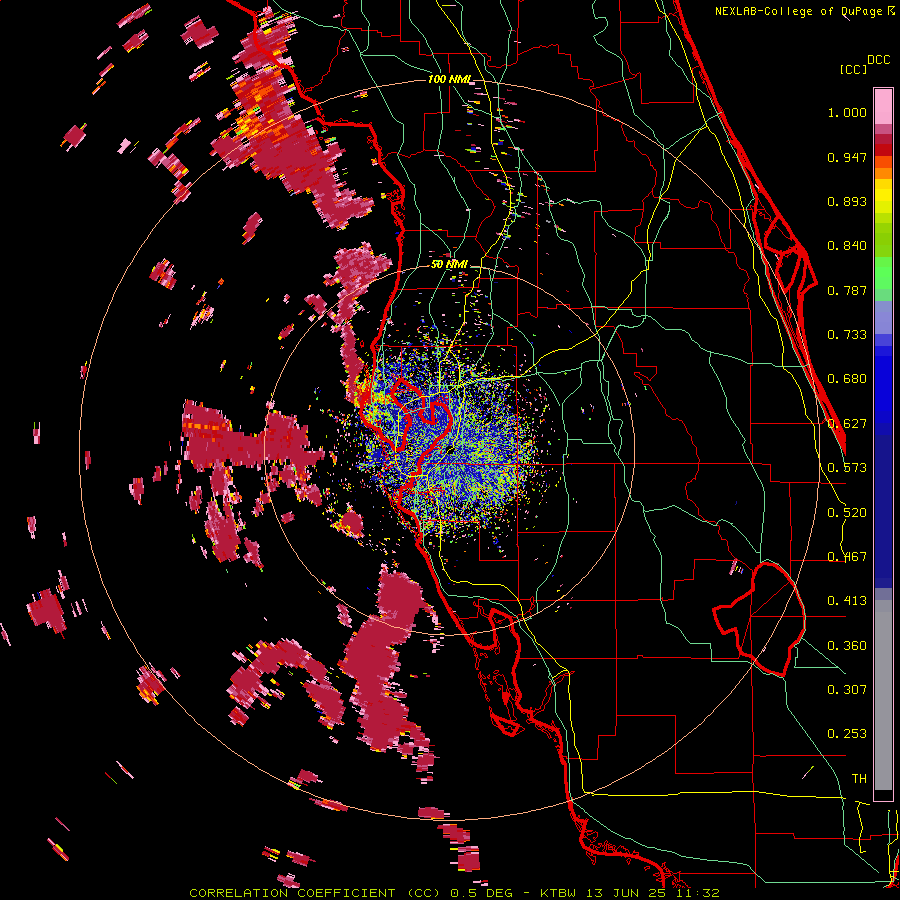Select the 0.253 scale value
This screenshot has width=900, height=900.
pyautogui.click(x=847, y=734)
